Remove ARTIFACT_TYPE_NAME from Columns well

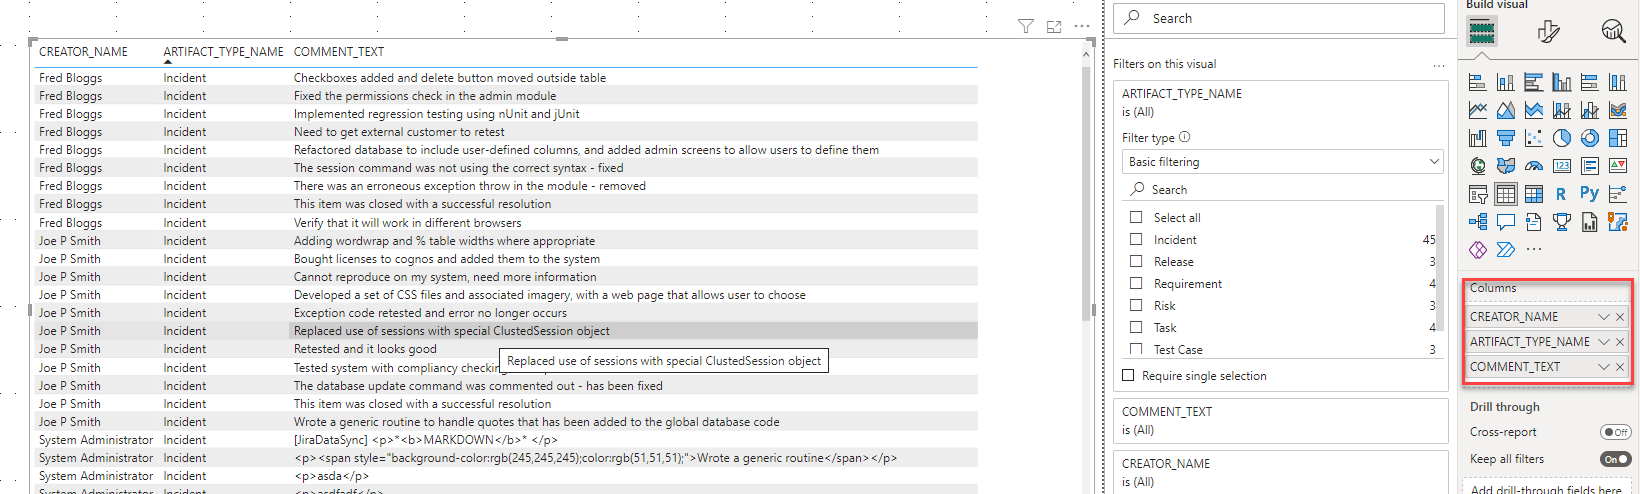coord(1620,342)
